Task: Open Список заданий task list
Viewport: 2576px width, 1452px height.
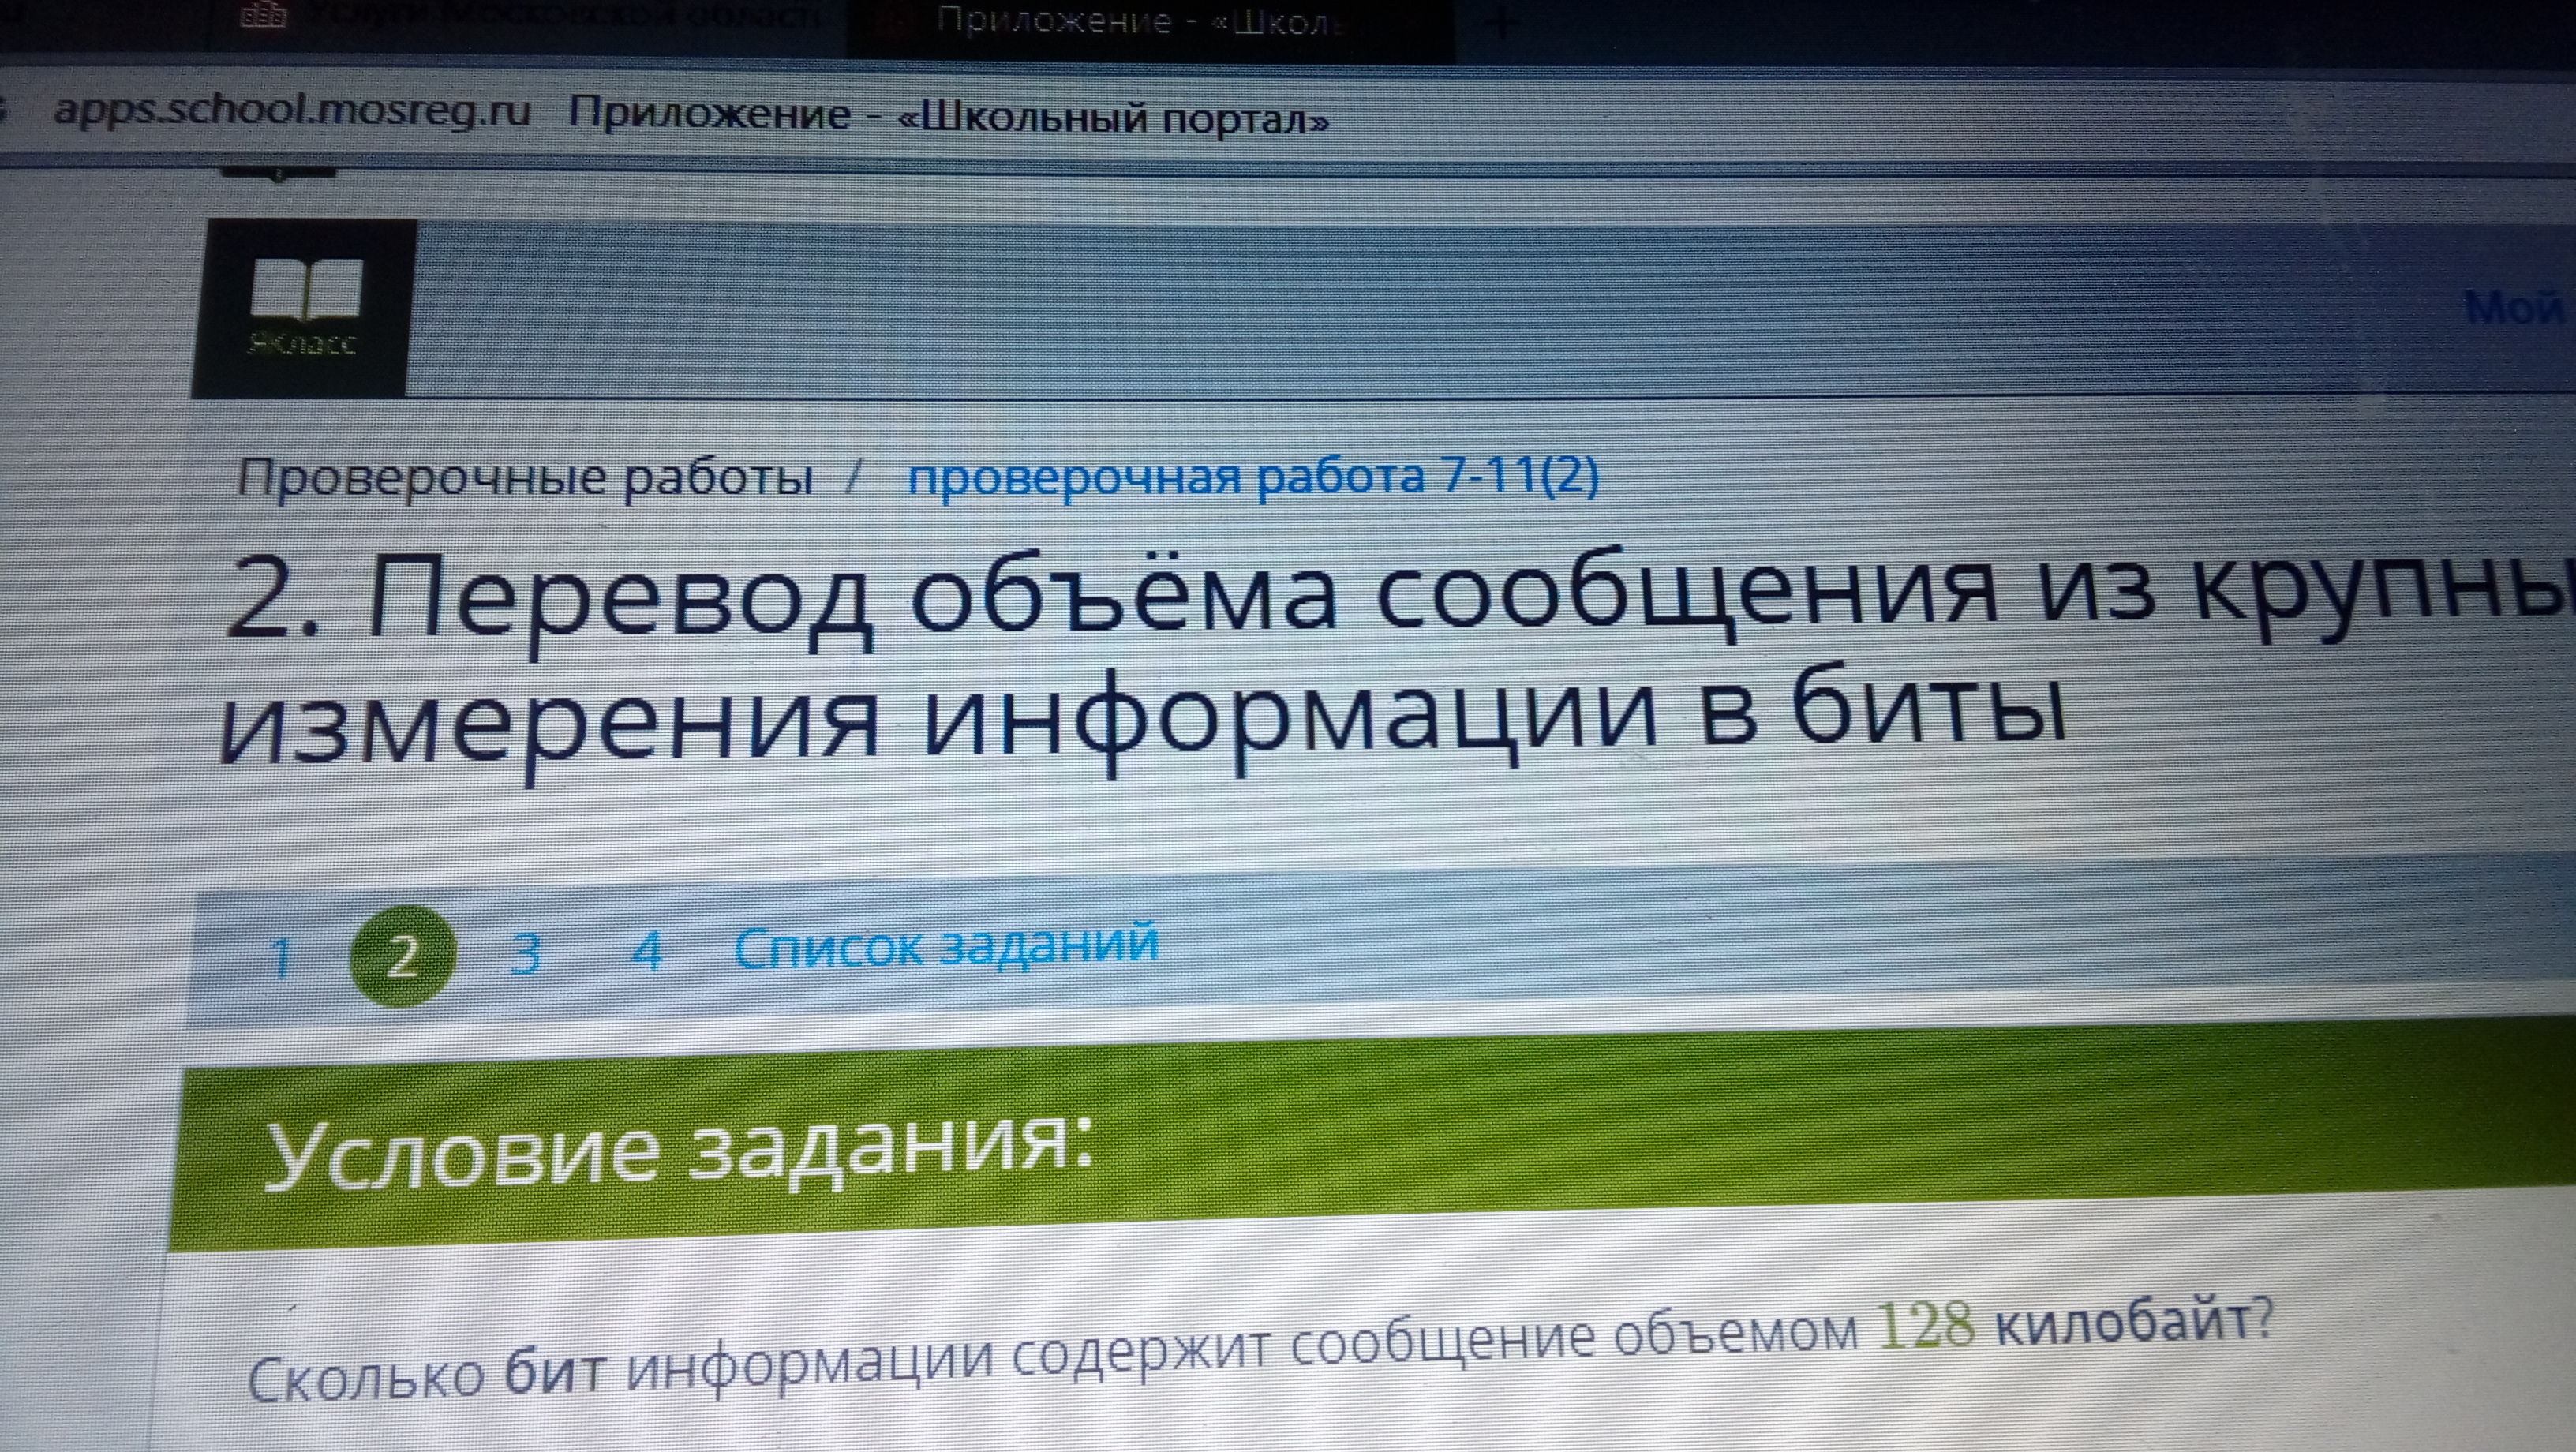Action: (x=946, y=946)
